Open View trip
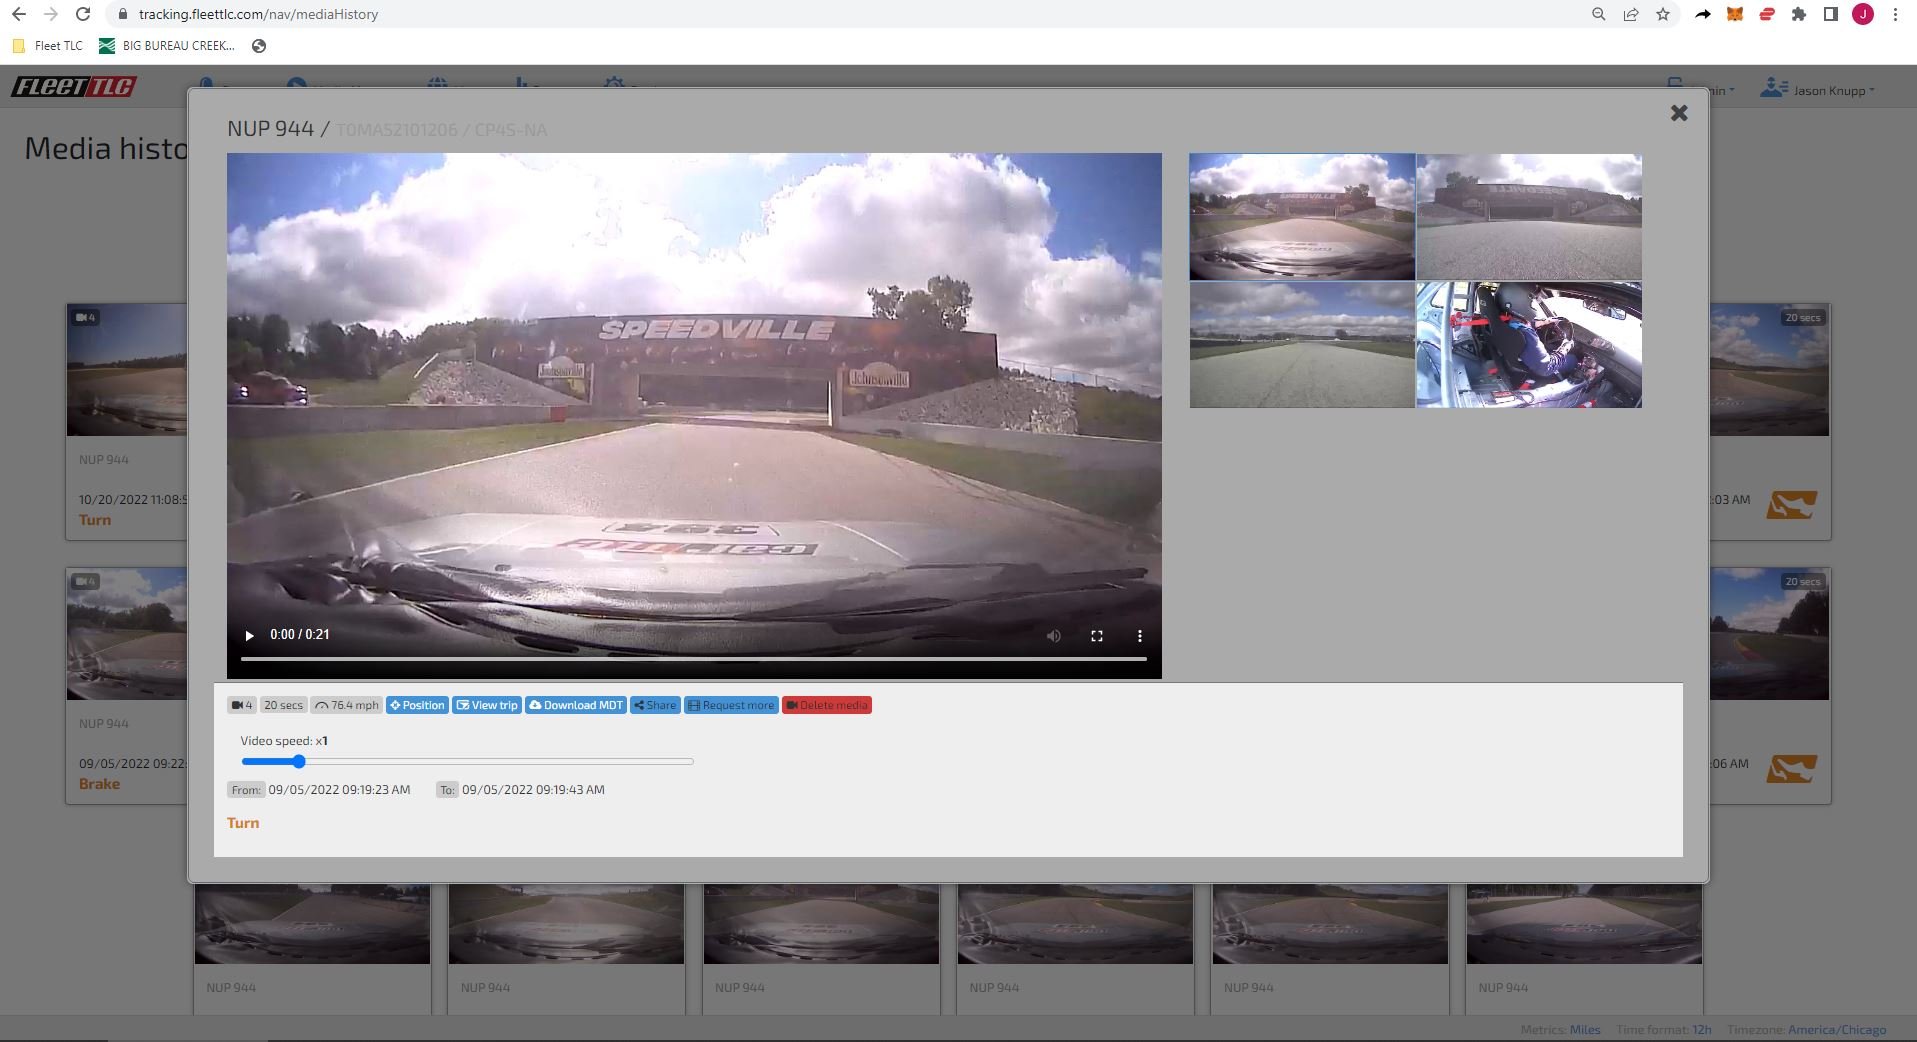 (487, 705)
